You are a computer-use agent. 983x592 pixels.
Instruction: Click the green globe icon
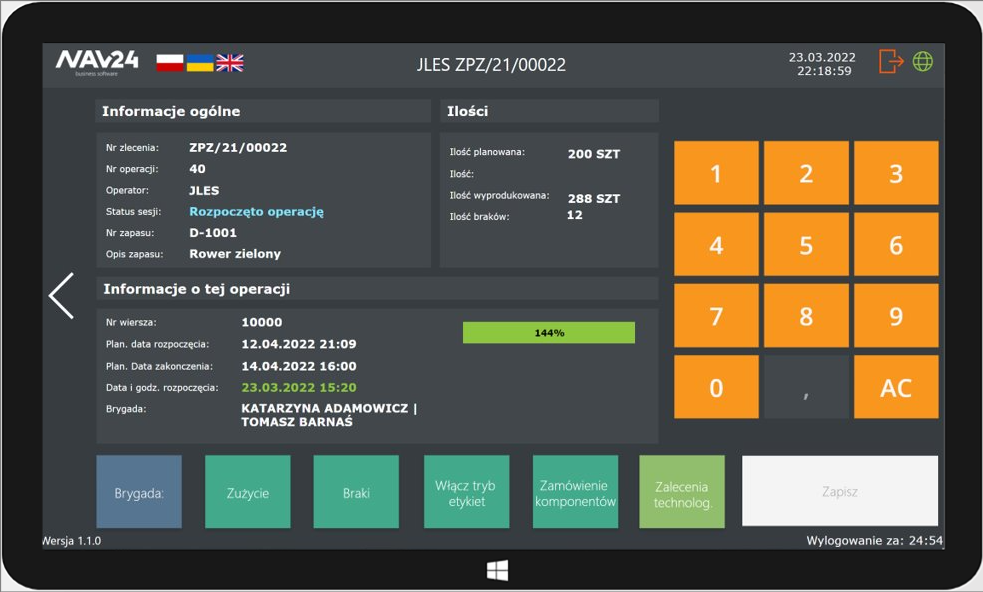(923, 62)
